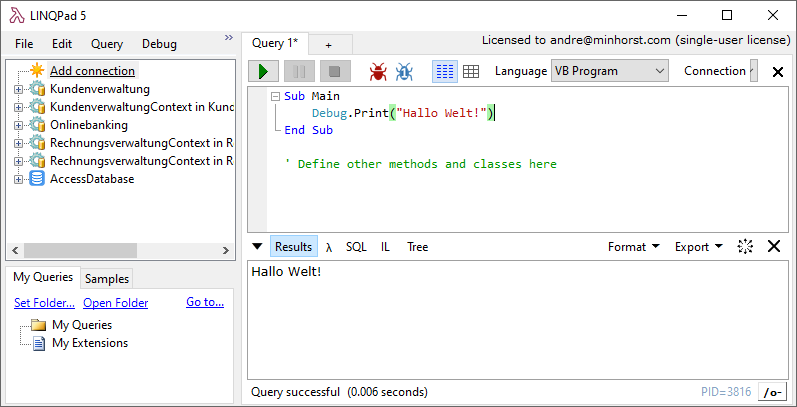Click the pause execution button
The image size is (797, 407).
click(x=299, y=71)
